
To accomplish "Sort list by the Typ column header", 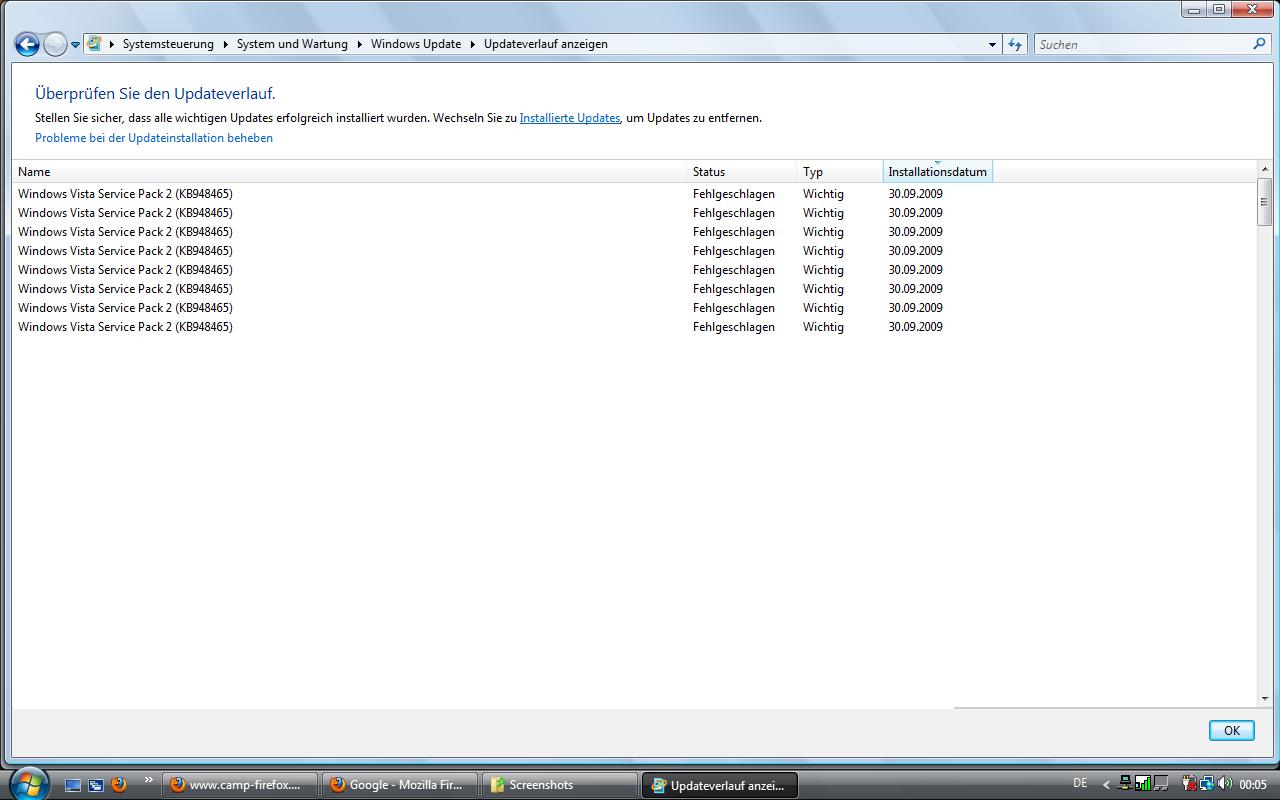I will [x=840, y=172].
